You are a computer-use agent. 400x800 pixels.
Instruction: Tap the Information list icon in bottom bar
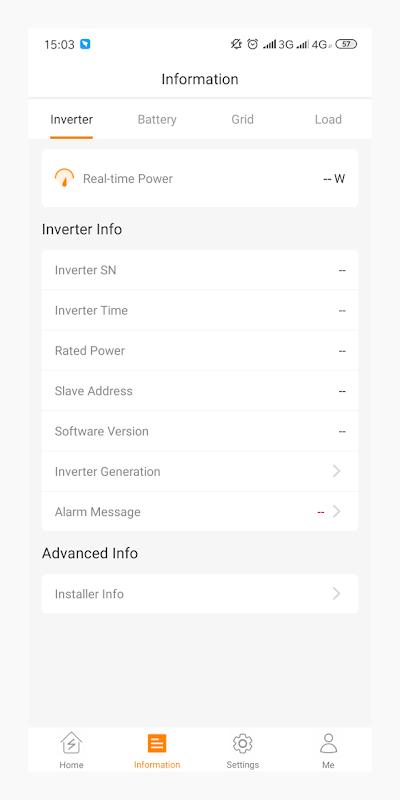[x=157, y=743]
